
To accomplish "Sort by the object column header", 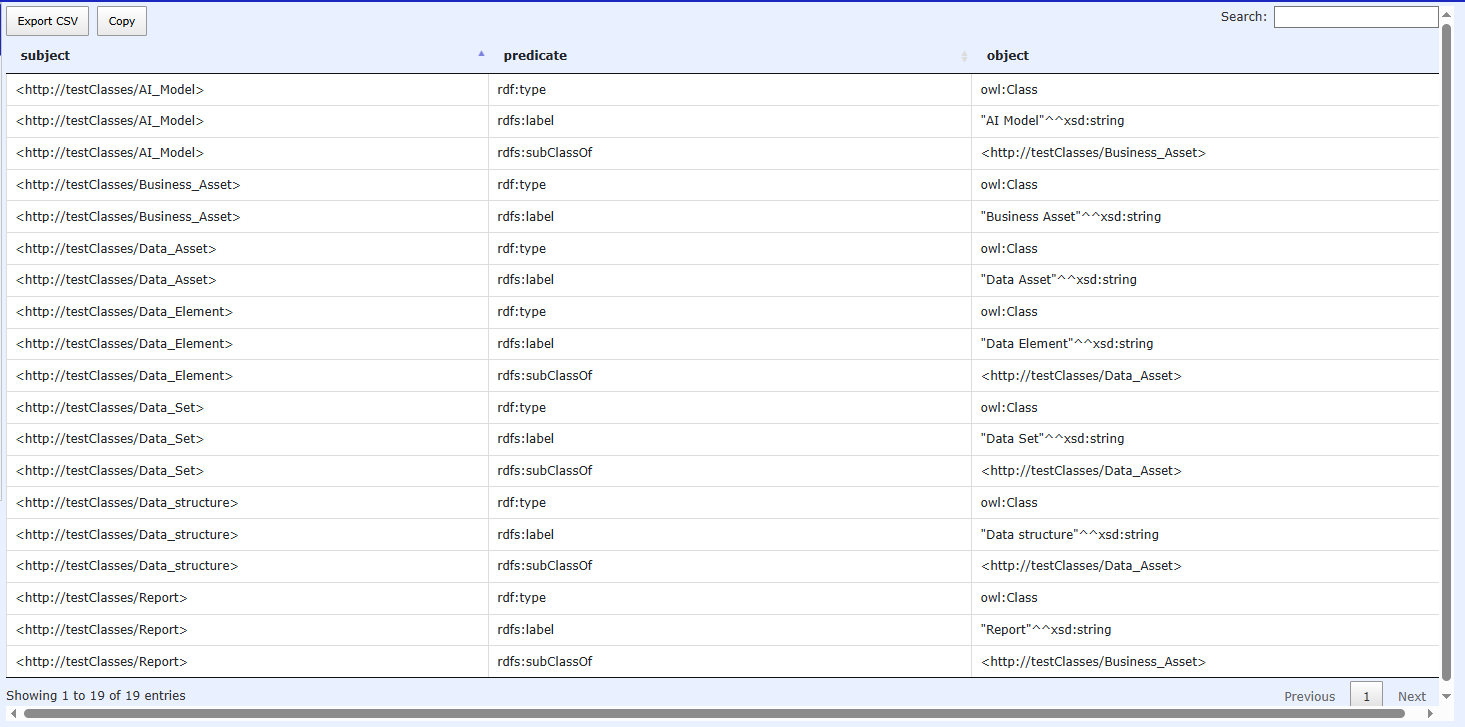I will pos(1205,56).
